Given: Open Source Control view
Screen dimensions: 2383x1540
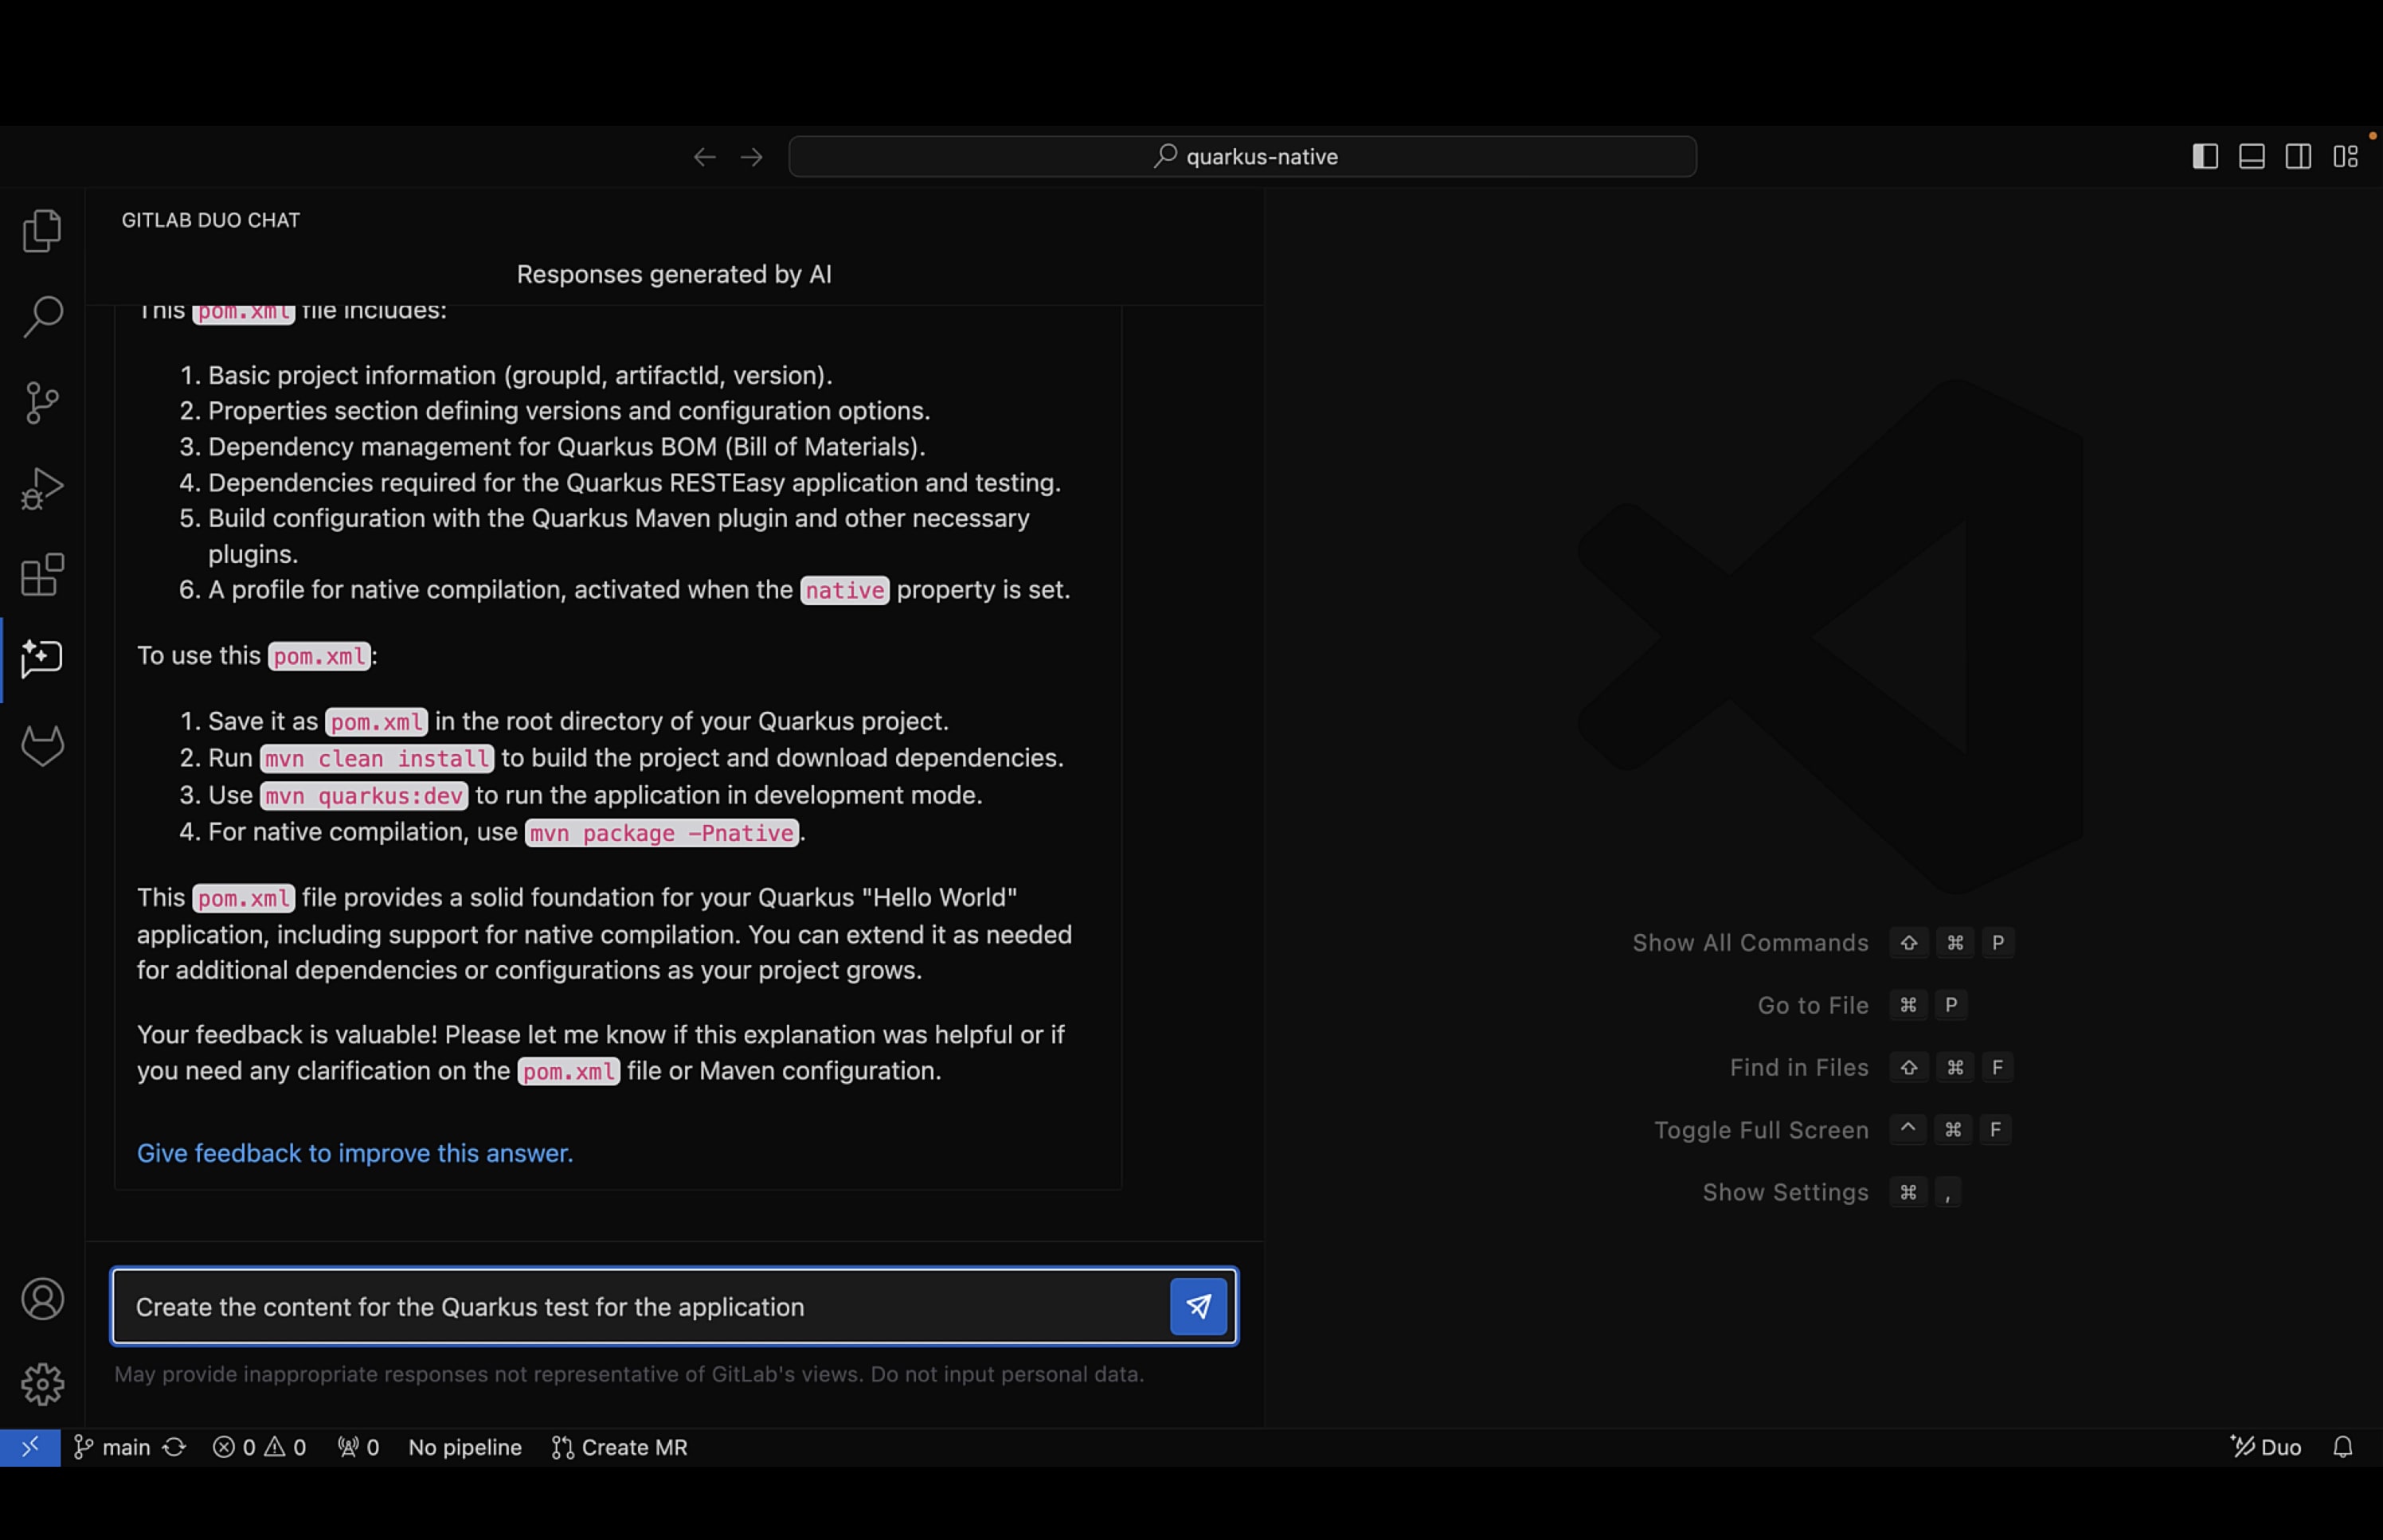Looking at the screenshot, I should [42, 403].
